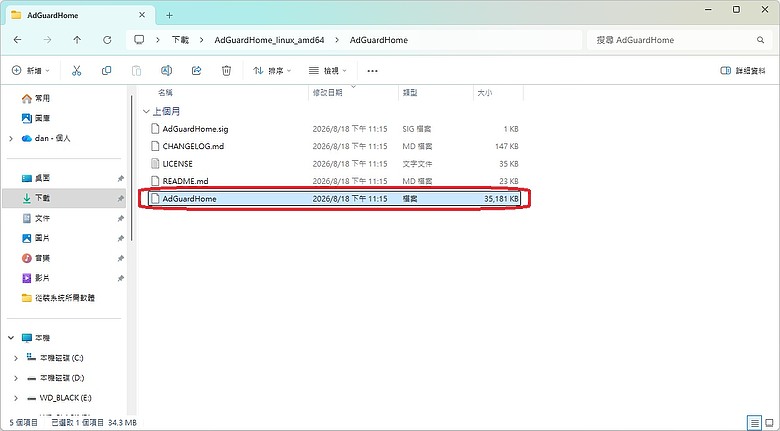The image size is (780, 431).
Task: Click the Share icon in toolbar
Action: click(196, 71)
